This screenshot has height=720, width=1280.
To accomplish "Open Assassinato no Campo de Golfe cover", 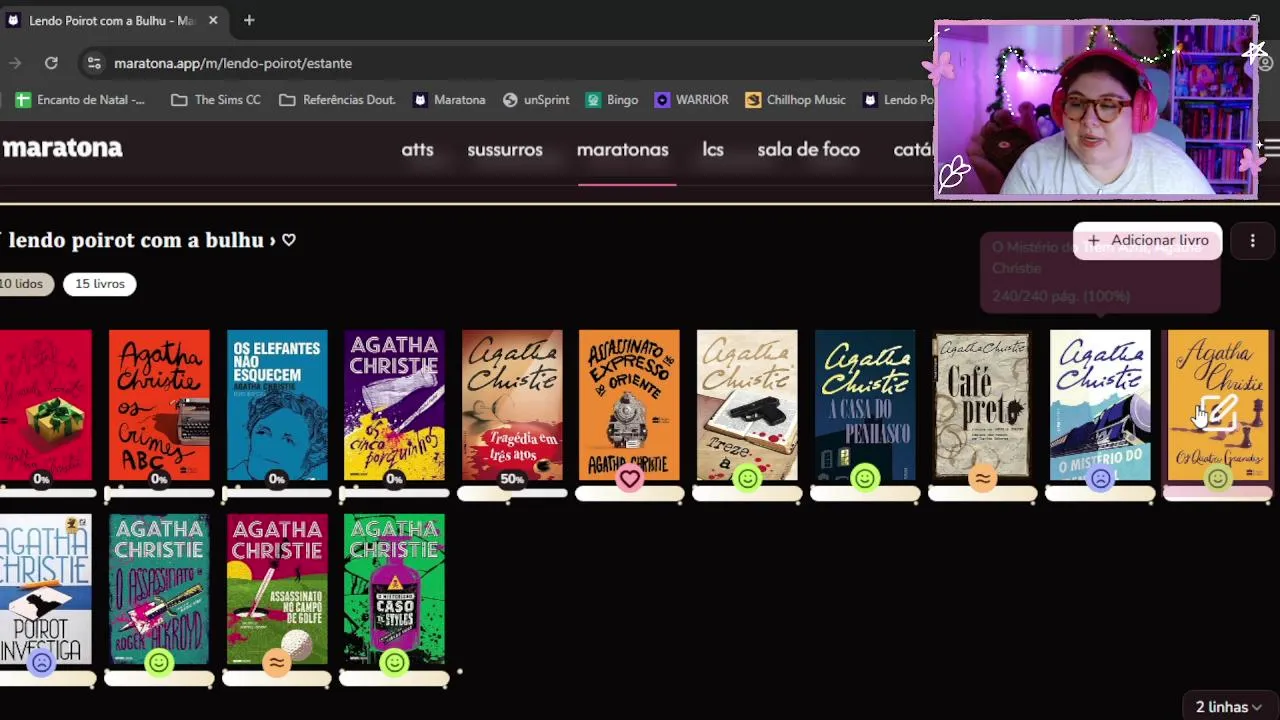I will coord(277,589).
